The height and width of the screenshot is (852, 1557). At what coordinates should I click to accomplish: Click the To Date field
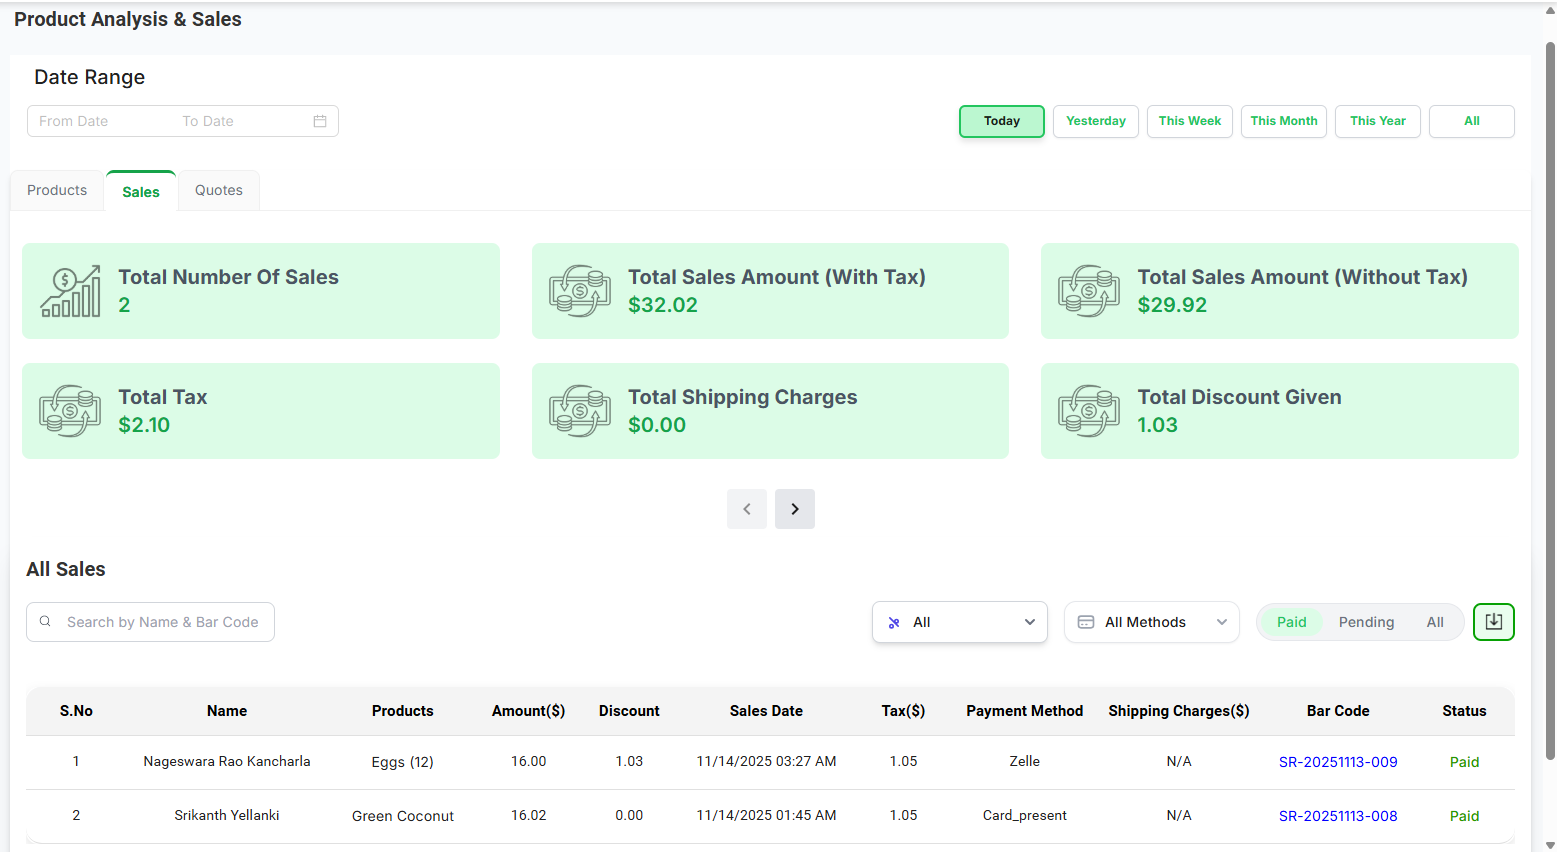(240, 121)
